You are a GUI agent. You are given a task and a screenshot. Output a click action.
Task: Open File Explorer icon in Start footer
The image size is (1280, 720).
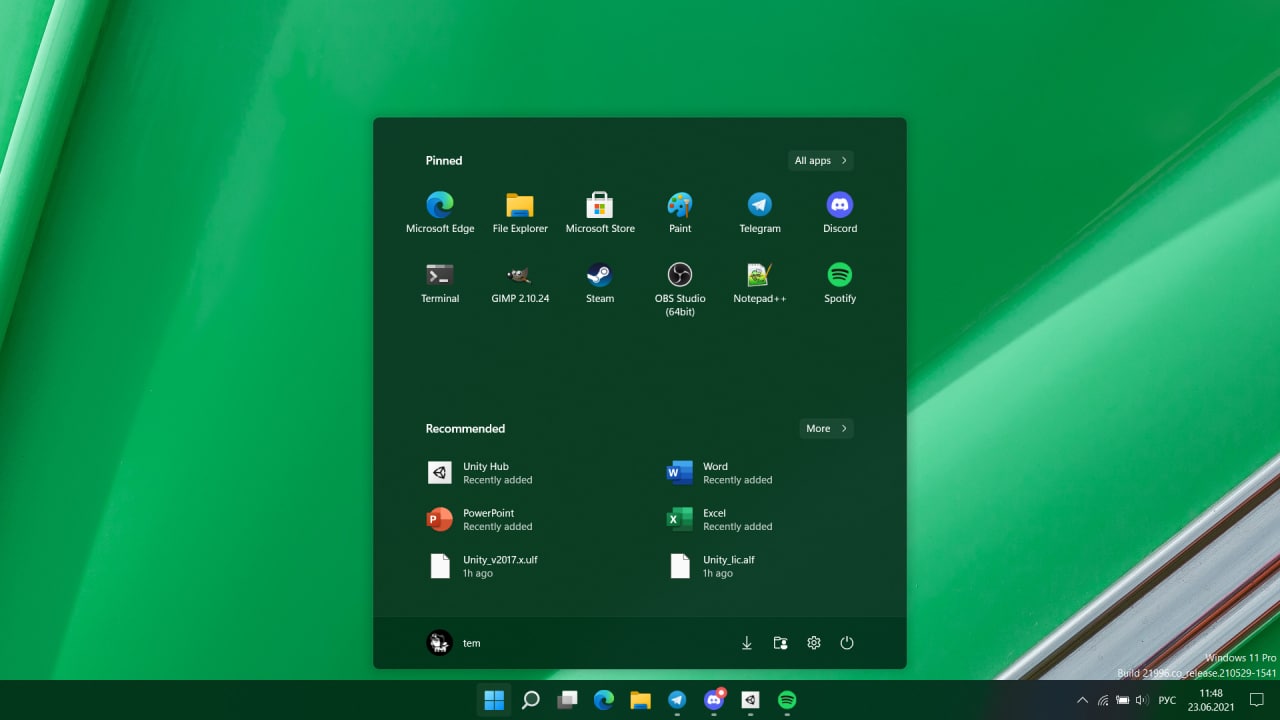coord(780,643)
